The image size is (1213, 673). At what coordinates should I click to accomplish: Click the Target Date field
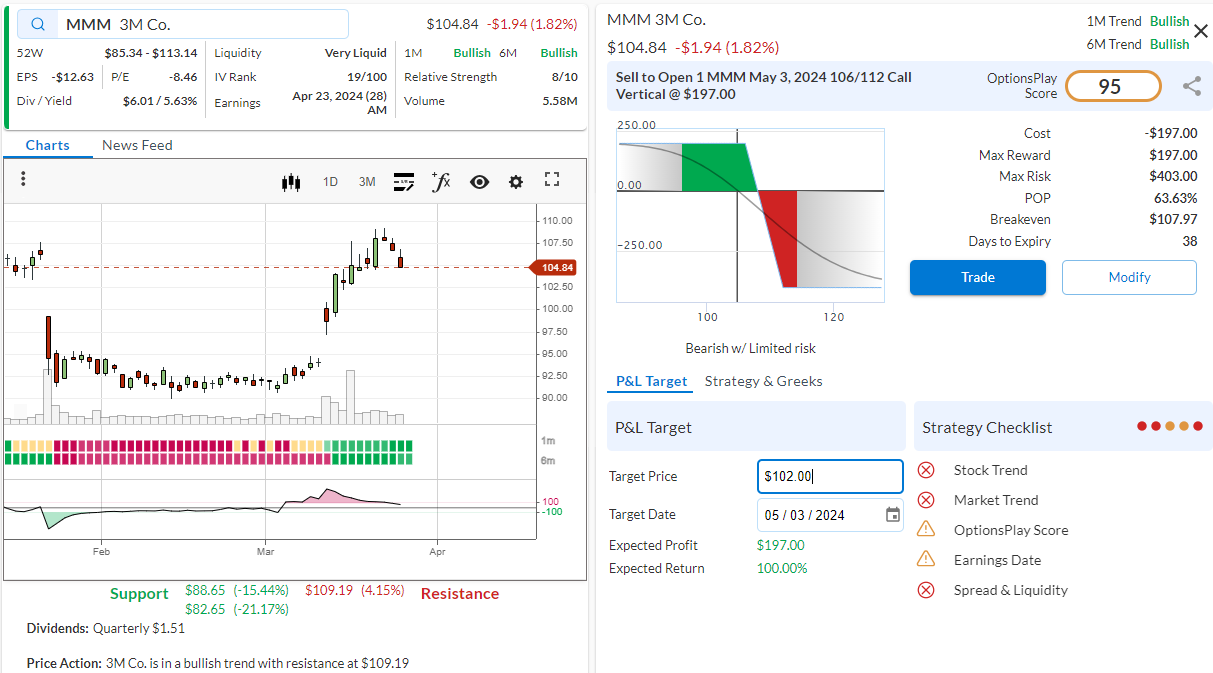[x=830, y=515]
